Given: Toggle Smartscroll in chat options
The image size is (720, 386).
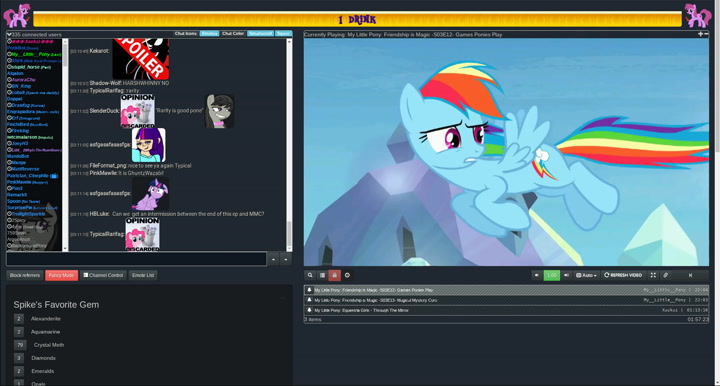Looking at the screenshot, I should point(260,34).
